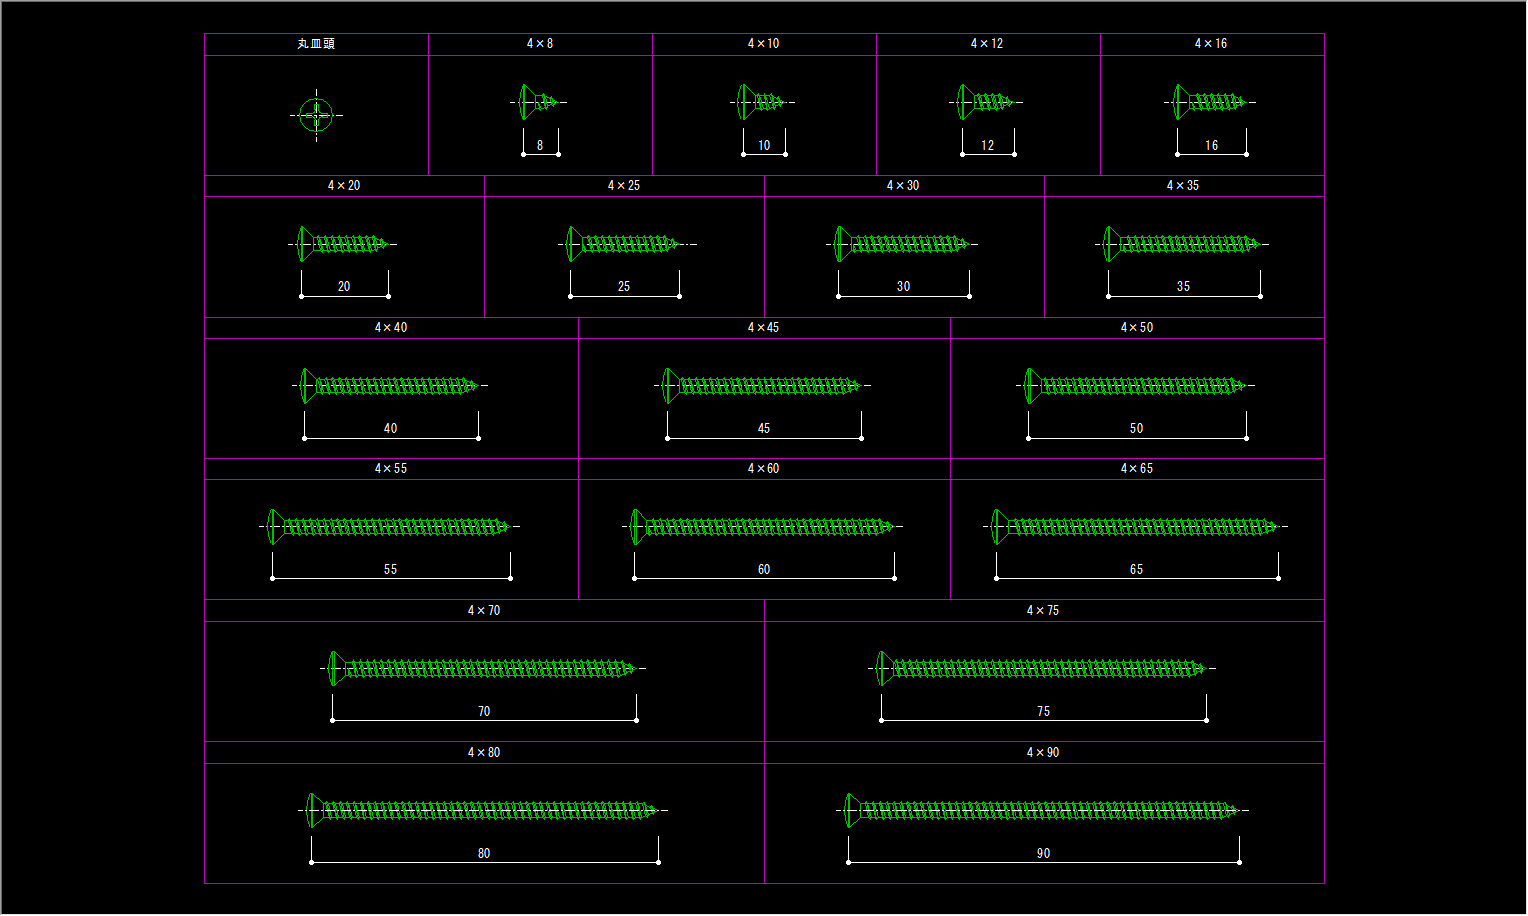This screenshot has height=916, width=1528.
Task: Click the 4×50 header label
Action: pos(1137,328)
